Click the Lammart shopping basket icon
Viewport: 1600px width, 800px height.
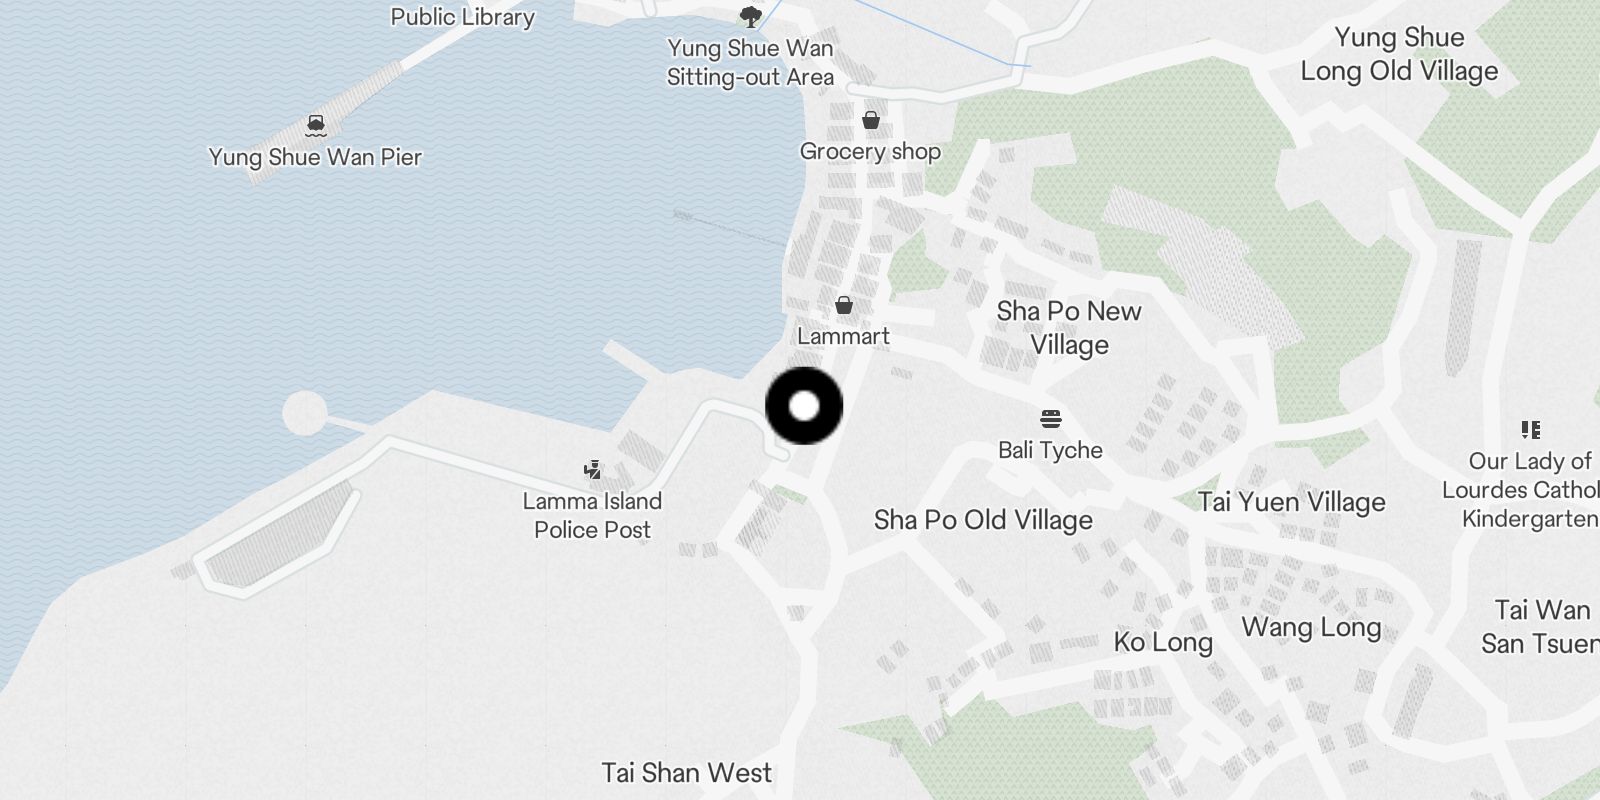(844, 305)
